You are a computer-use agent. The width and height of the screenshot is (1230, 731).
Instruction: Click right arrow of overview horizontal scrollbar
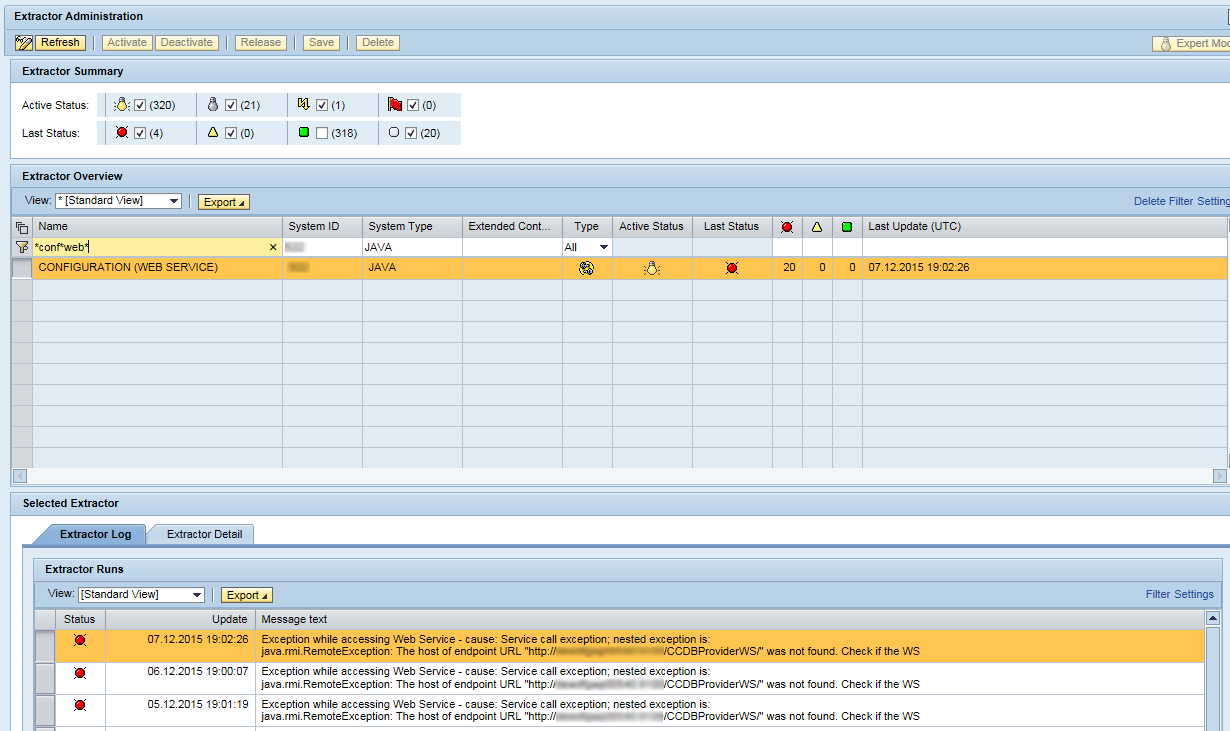pos(1219,476)
